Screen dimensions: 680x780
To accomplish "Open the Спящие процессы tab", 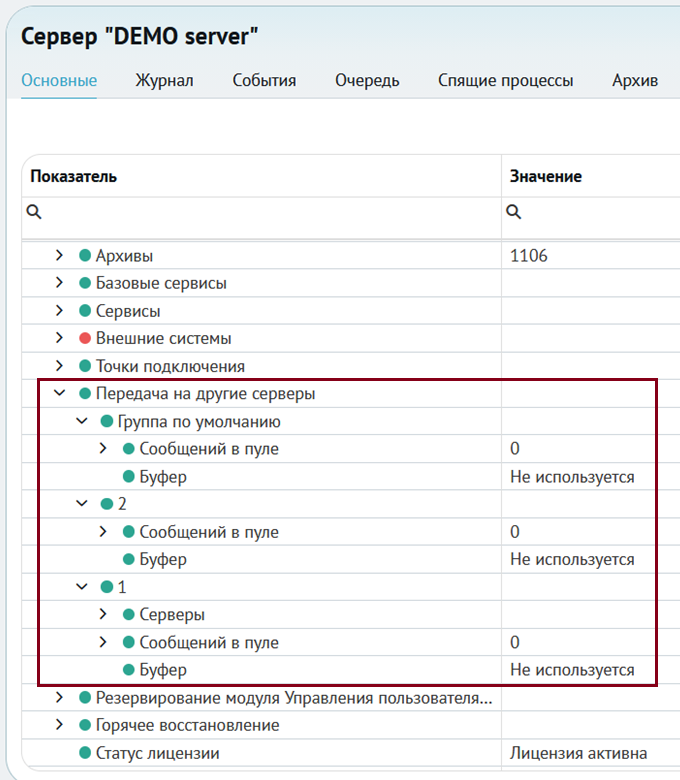I will [505, 81].
